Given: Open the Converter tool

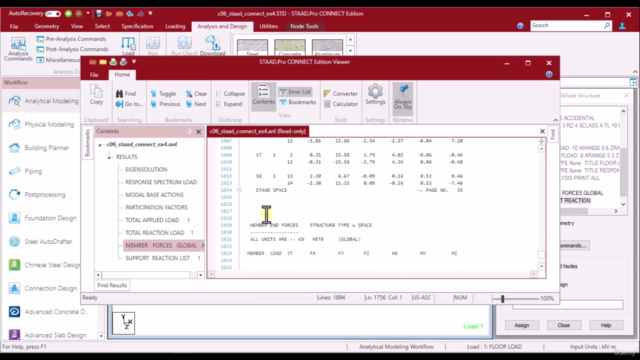Looking at the screenshot, I should [340, 93].
